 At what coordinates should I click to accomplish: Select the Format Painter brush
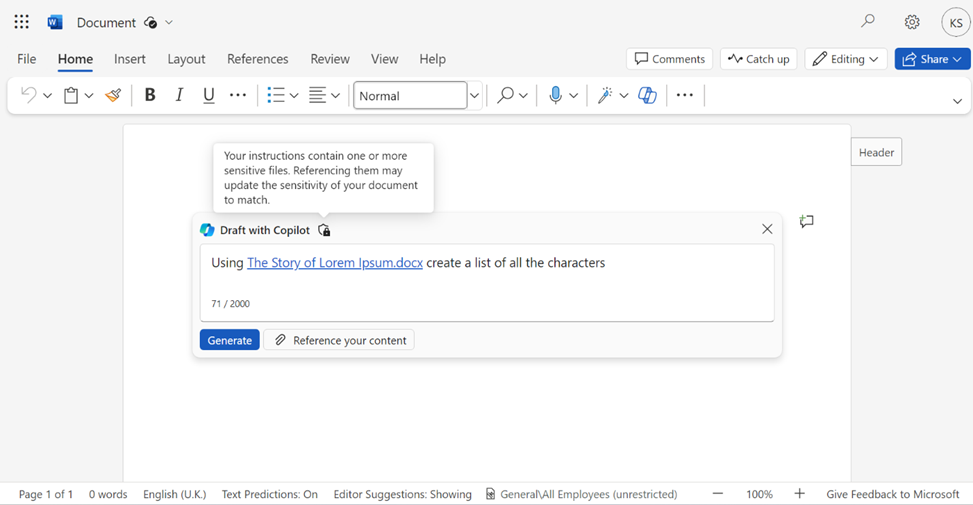pyautogui.click(x=113, y=95)
